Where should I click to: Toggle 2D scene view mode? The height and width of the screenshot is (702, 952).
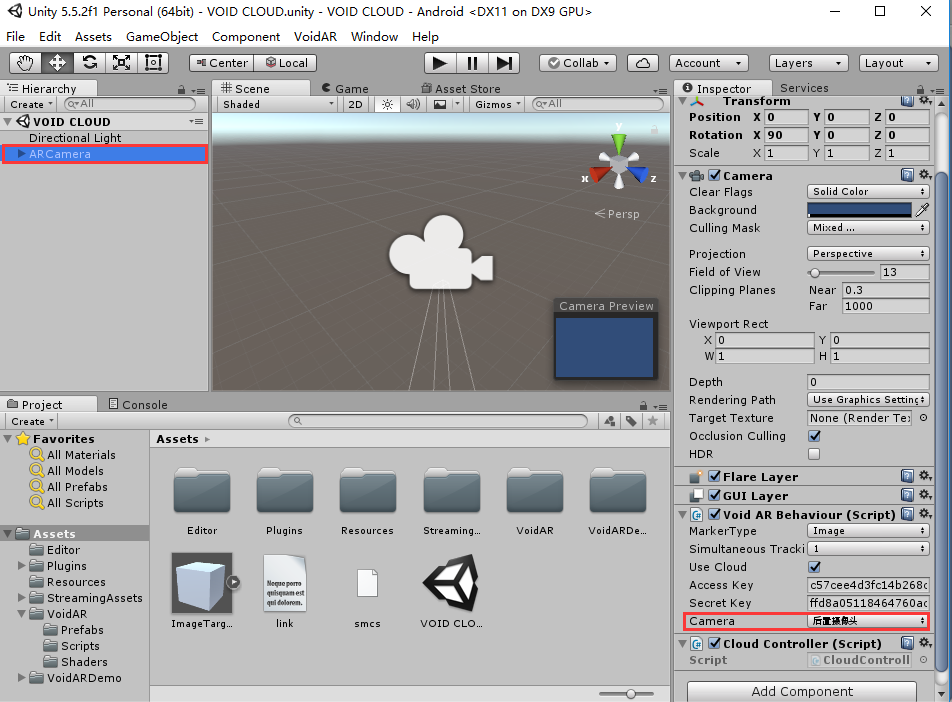coord(355,104)
